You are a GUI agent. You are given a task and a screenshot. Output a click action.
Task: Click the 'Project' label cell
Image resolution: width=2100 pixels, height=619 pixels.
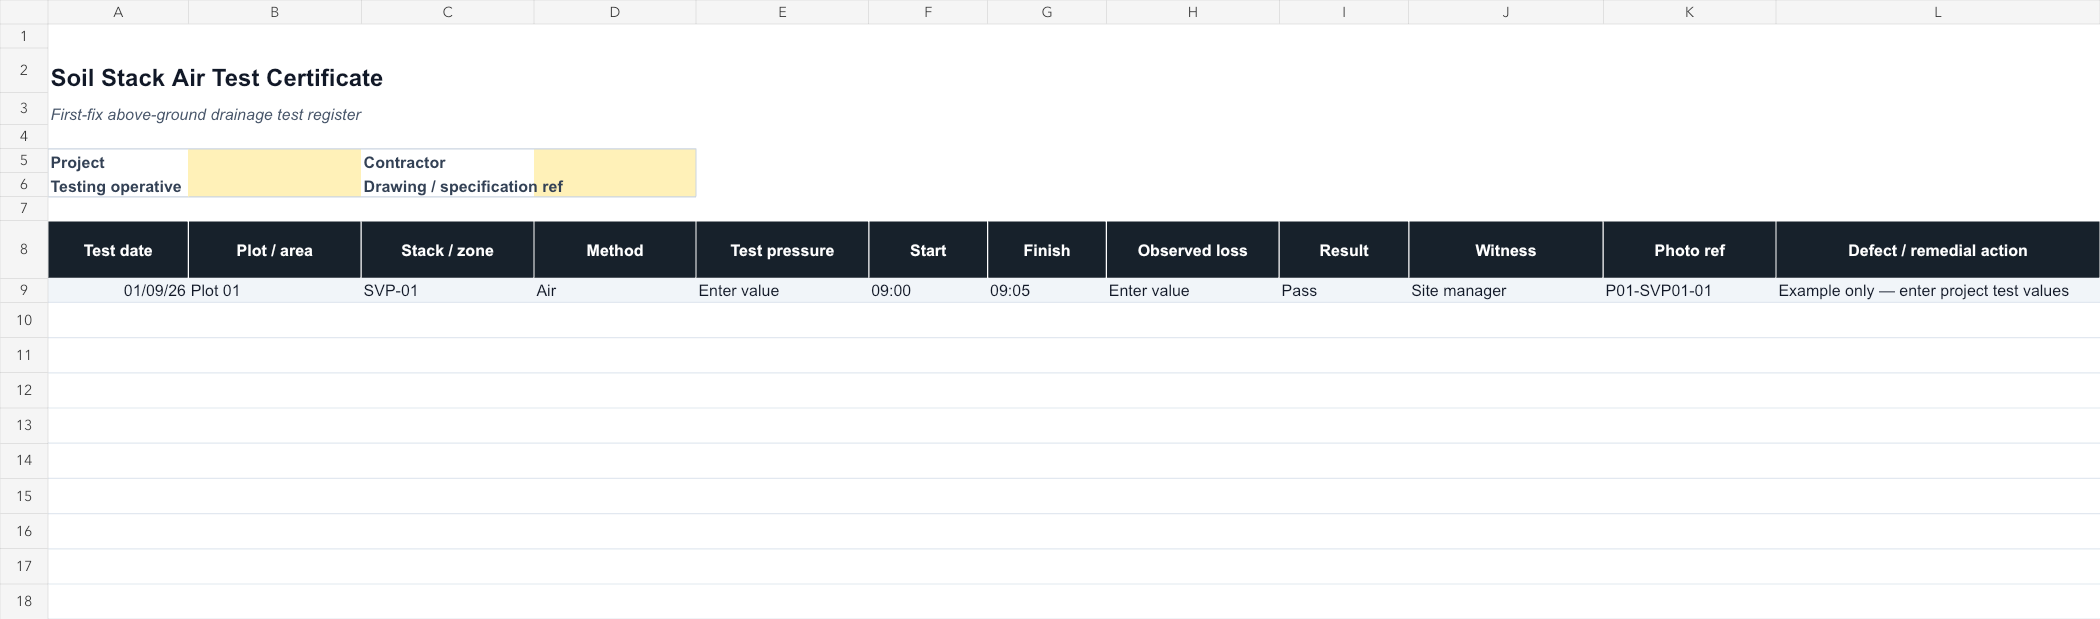(118, 162)
